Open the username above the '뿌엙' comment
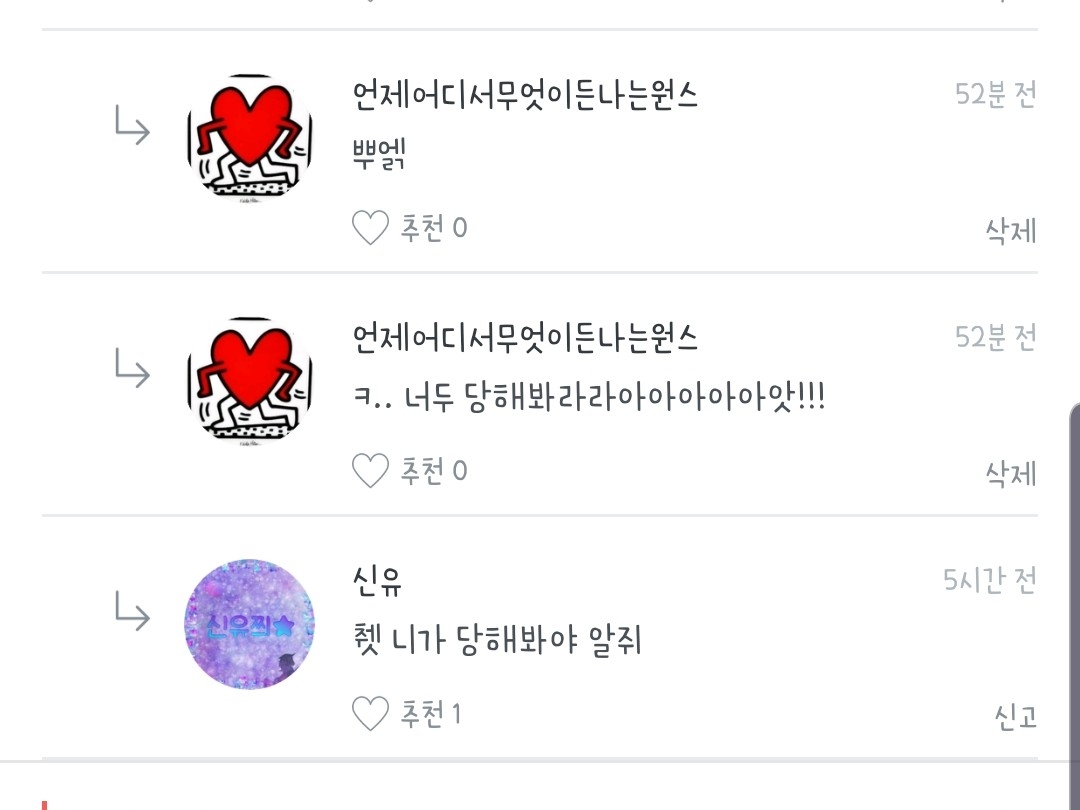 (x=526, y=95)
